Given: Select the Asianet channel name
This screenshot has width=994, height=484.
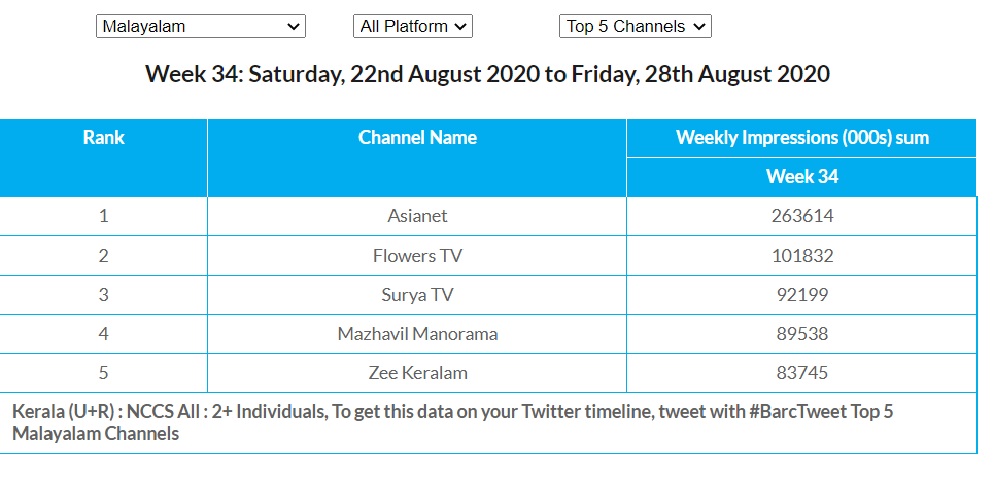Looking at the screenshot, I should [x=417, y=216].
